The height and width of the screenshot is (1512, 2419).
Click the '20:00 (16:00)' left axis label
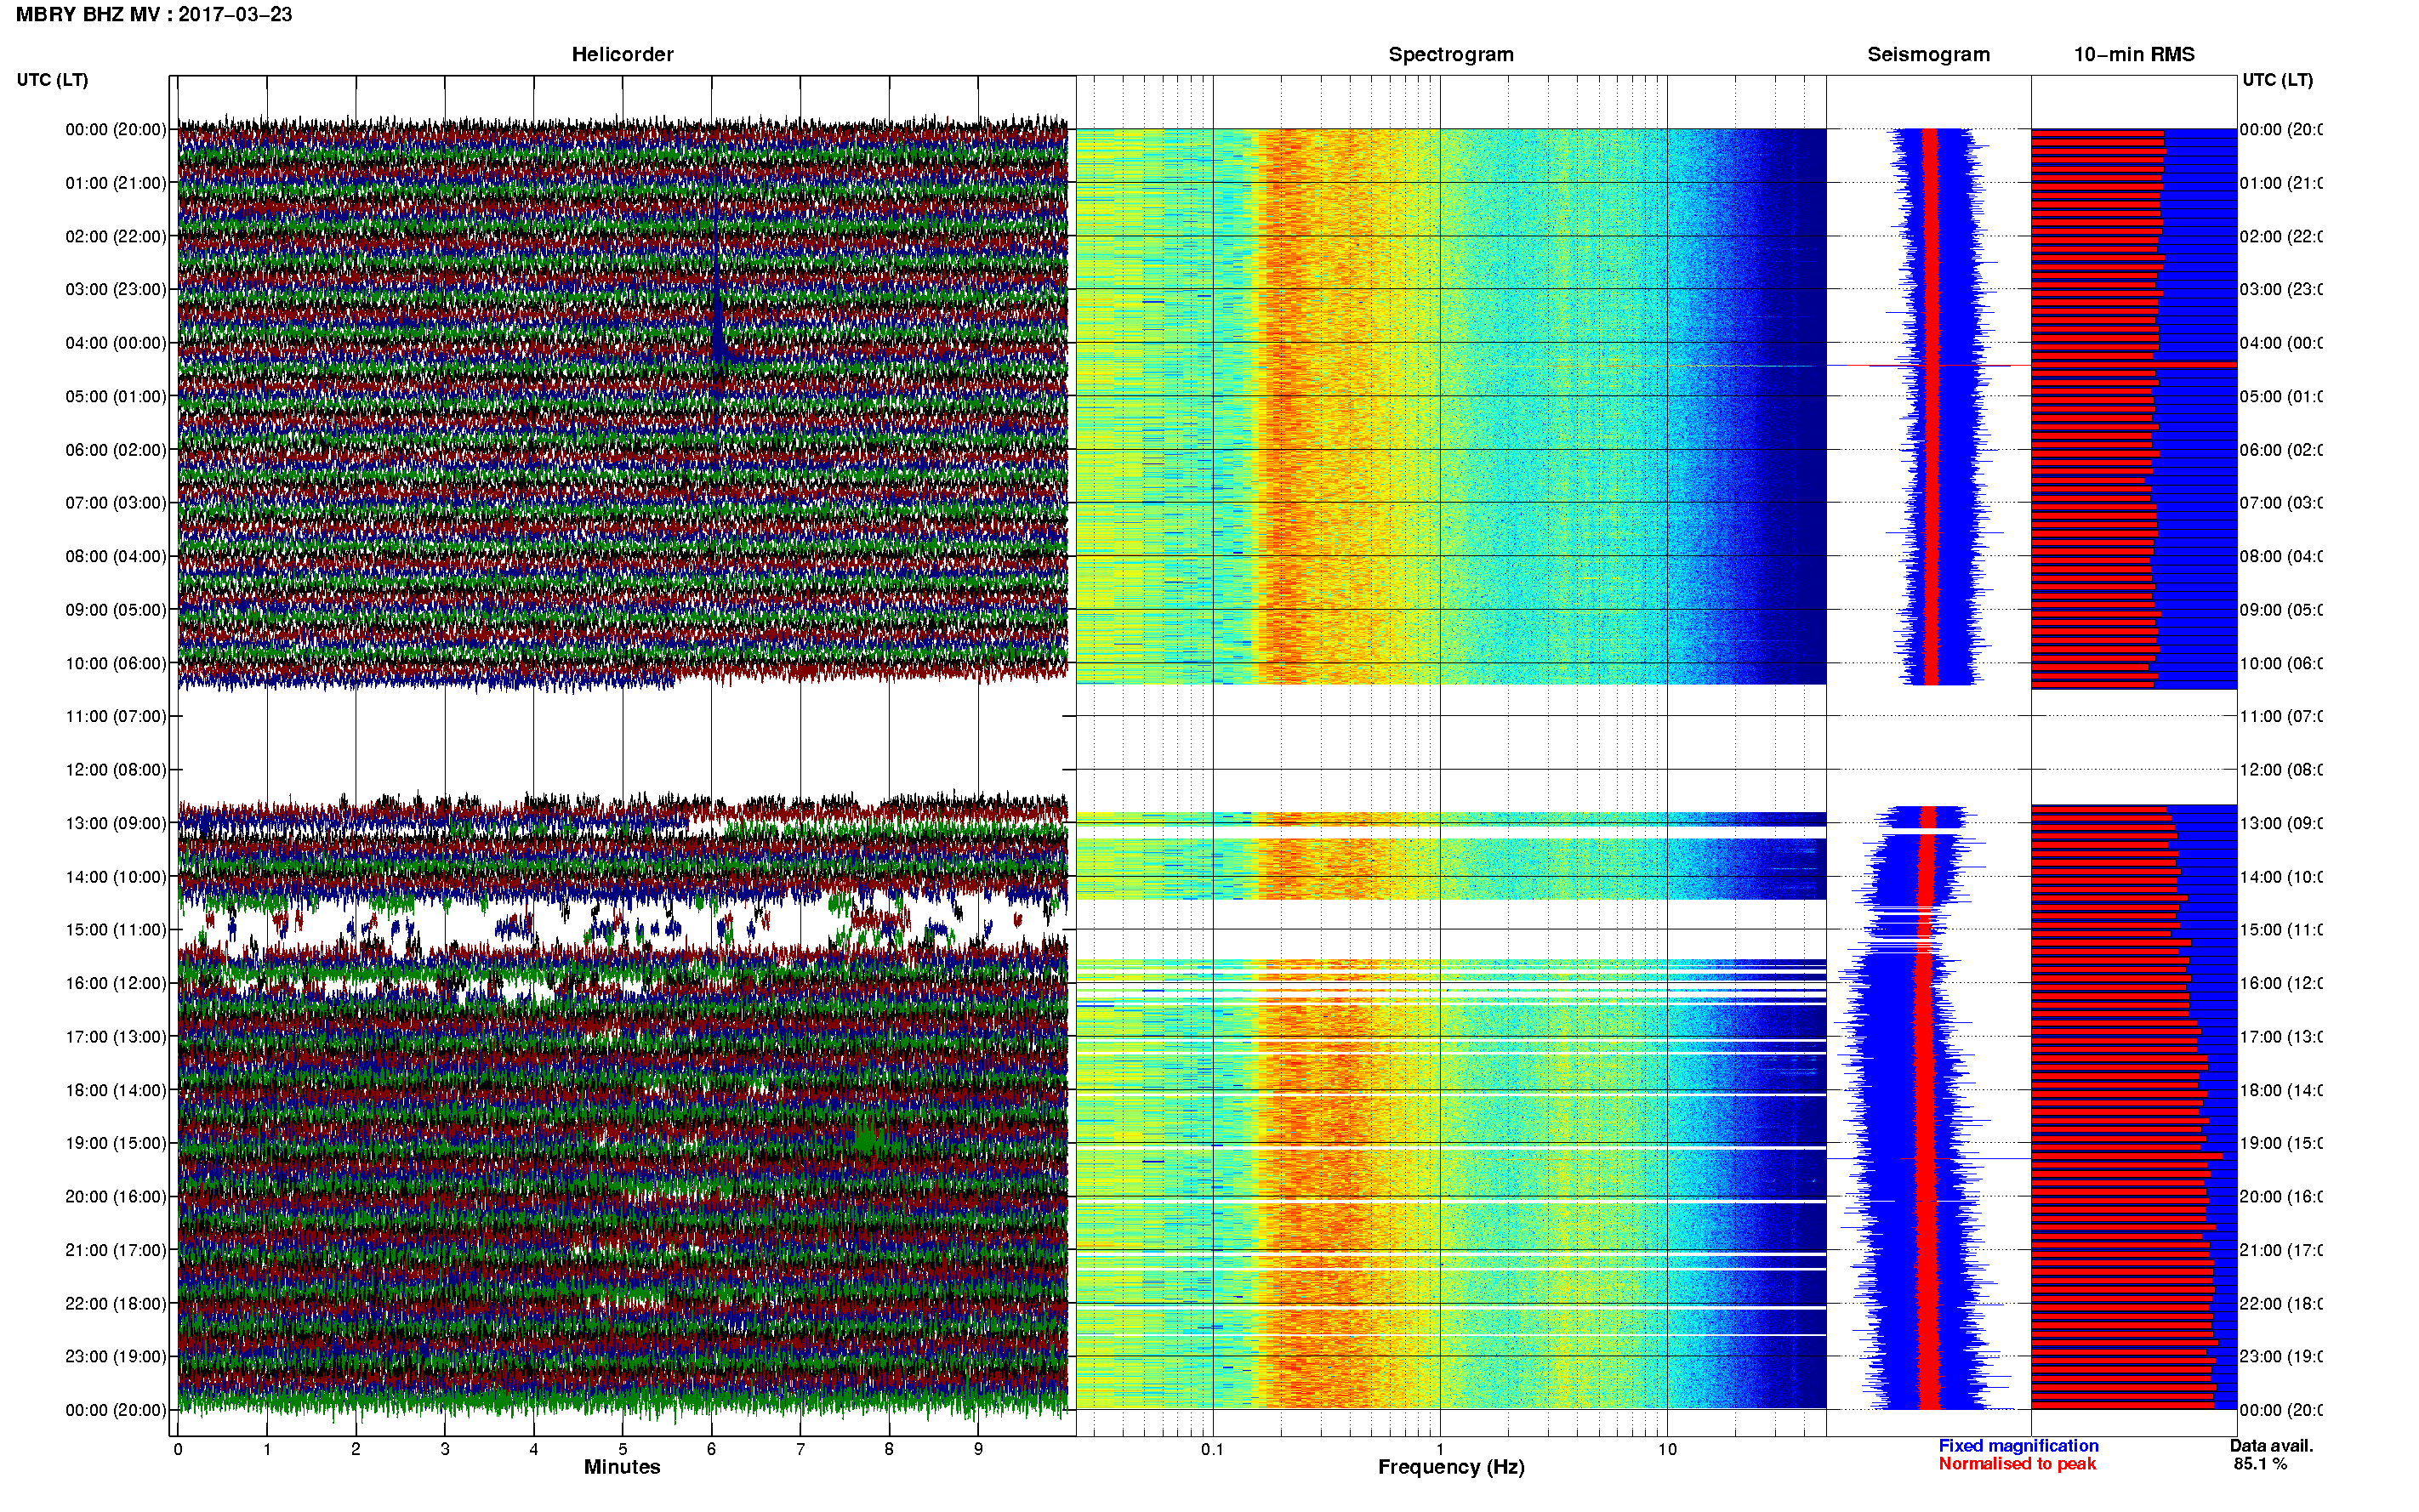(116, 1197)
